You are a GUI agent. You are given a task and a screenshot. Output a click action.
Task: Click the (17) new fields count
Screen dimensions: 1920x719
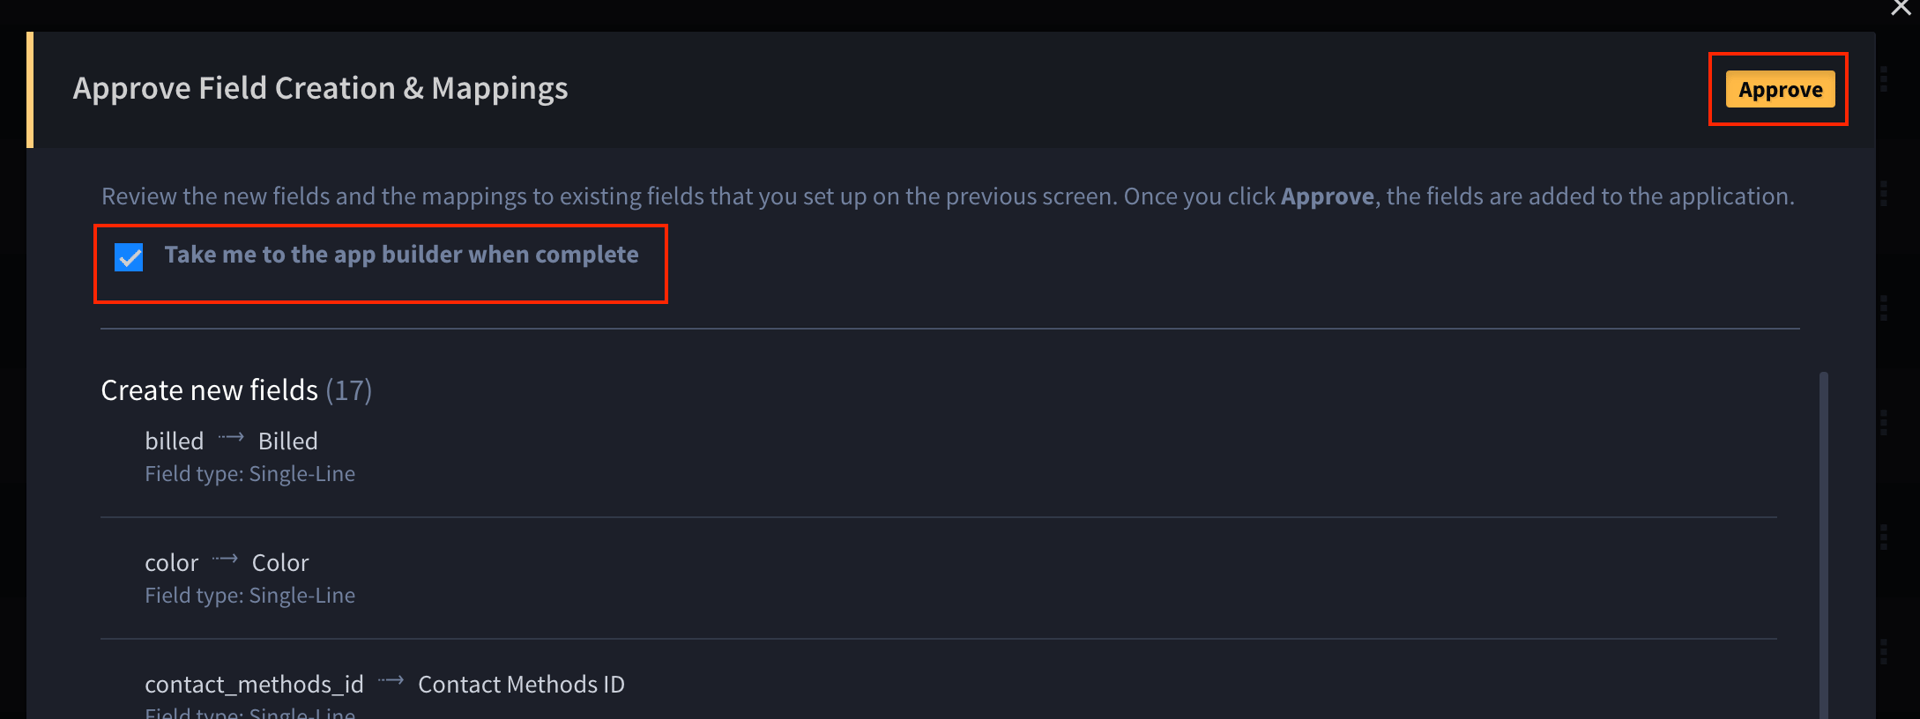[349, 390]
